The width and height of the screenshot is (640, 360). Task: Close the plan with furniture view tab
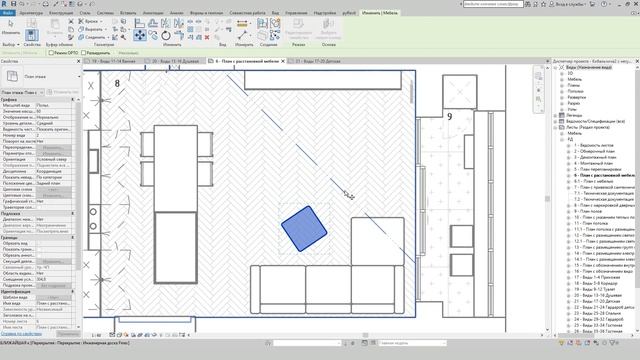click(x=283, y=61)
